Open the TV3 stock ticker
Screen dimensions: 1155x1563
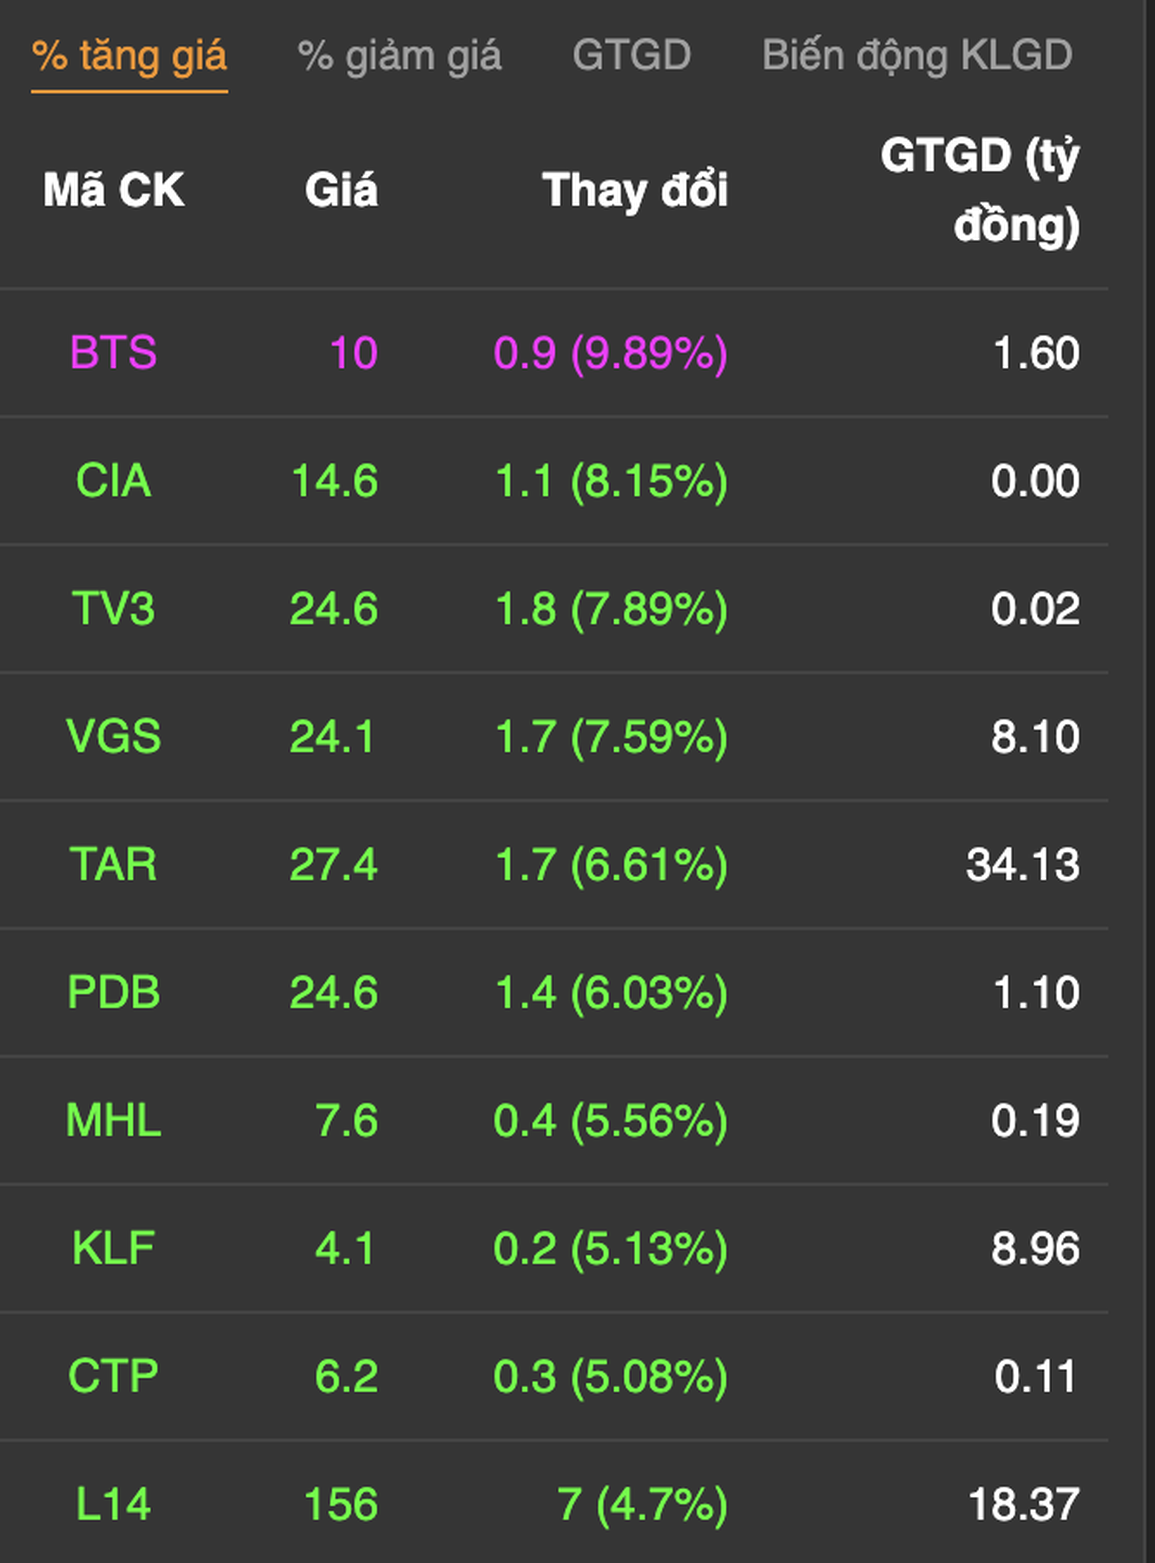tap(113, 609)
